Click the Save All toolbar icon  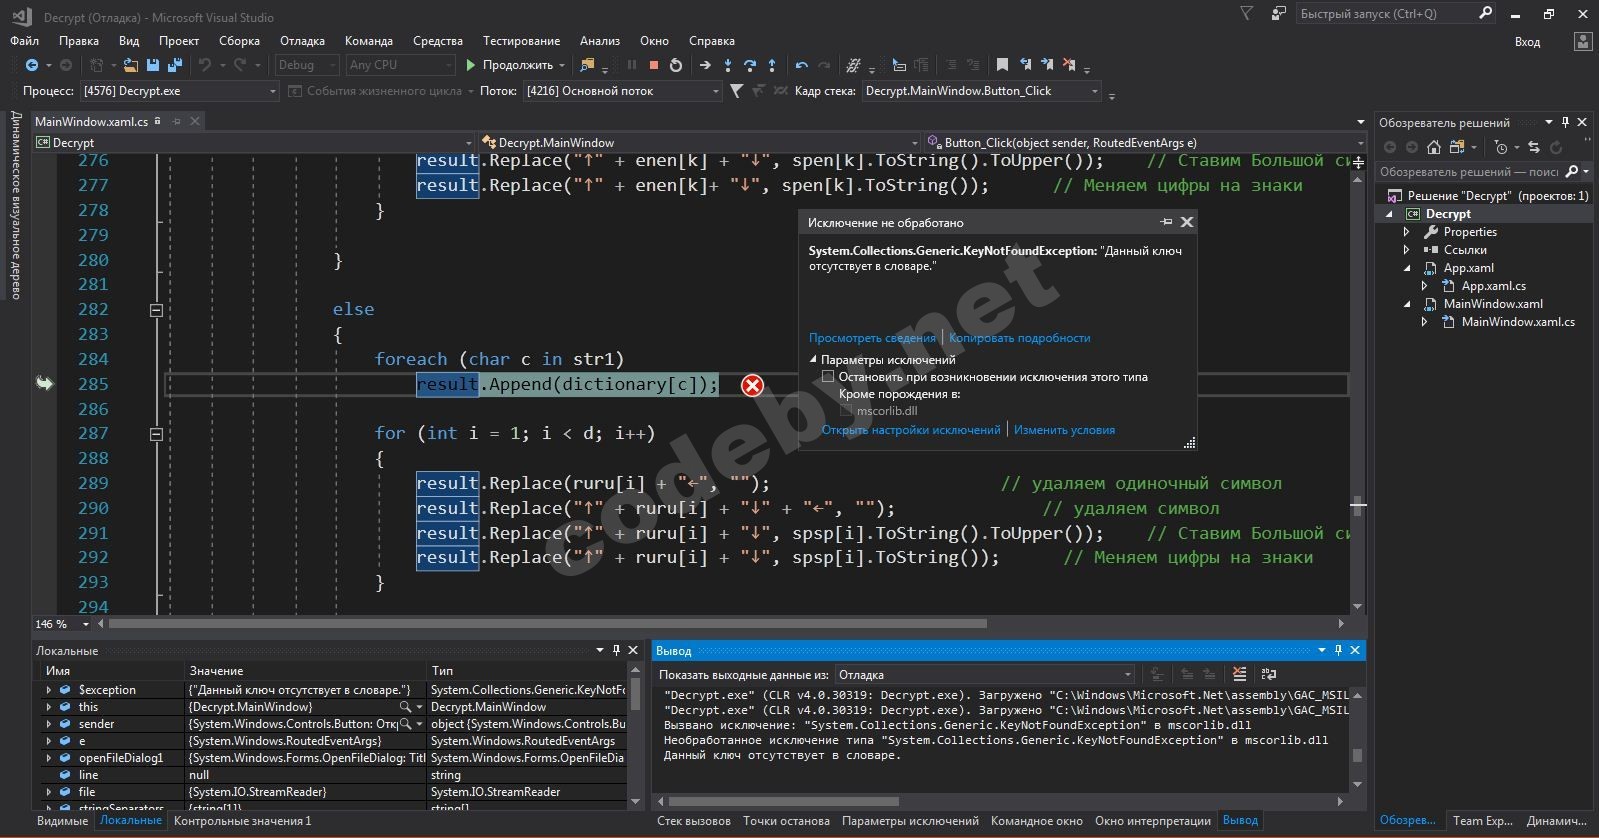174,65
